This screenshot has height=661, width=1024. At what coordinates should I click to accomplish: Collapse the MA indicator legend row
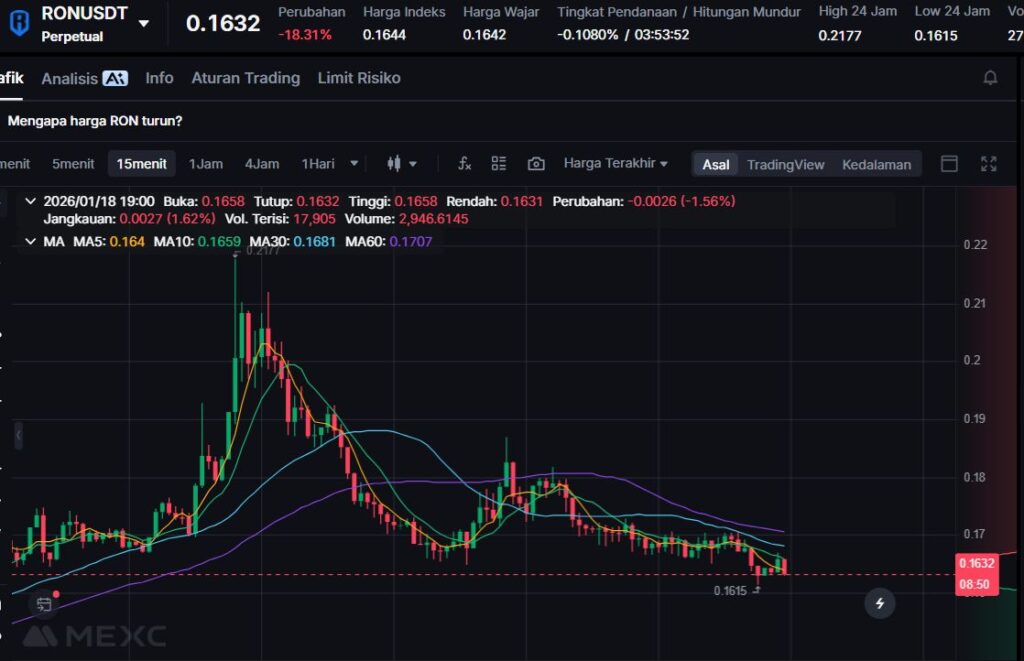31,242
